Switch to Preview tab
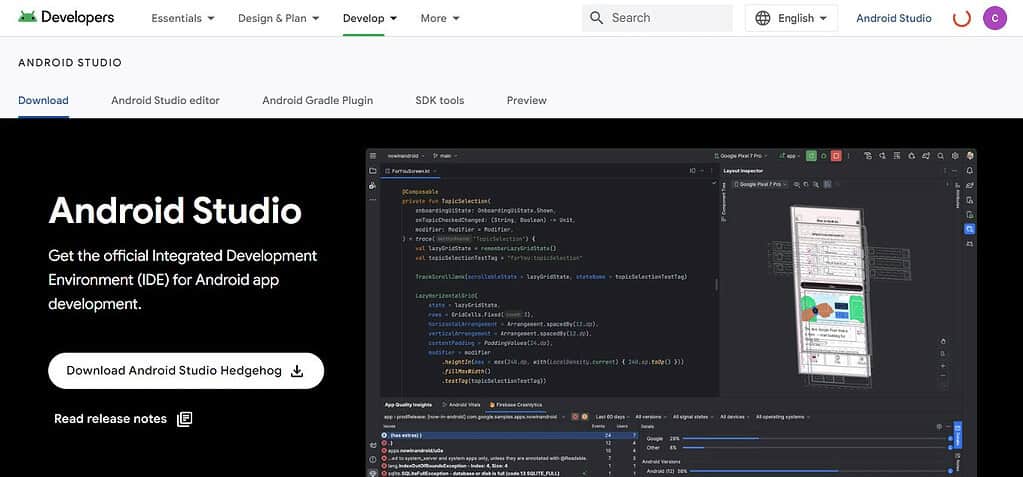This screenshot has height=477, width=1023. tap(527, 100)
